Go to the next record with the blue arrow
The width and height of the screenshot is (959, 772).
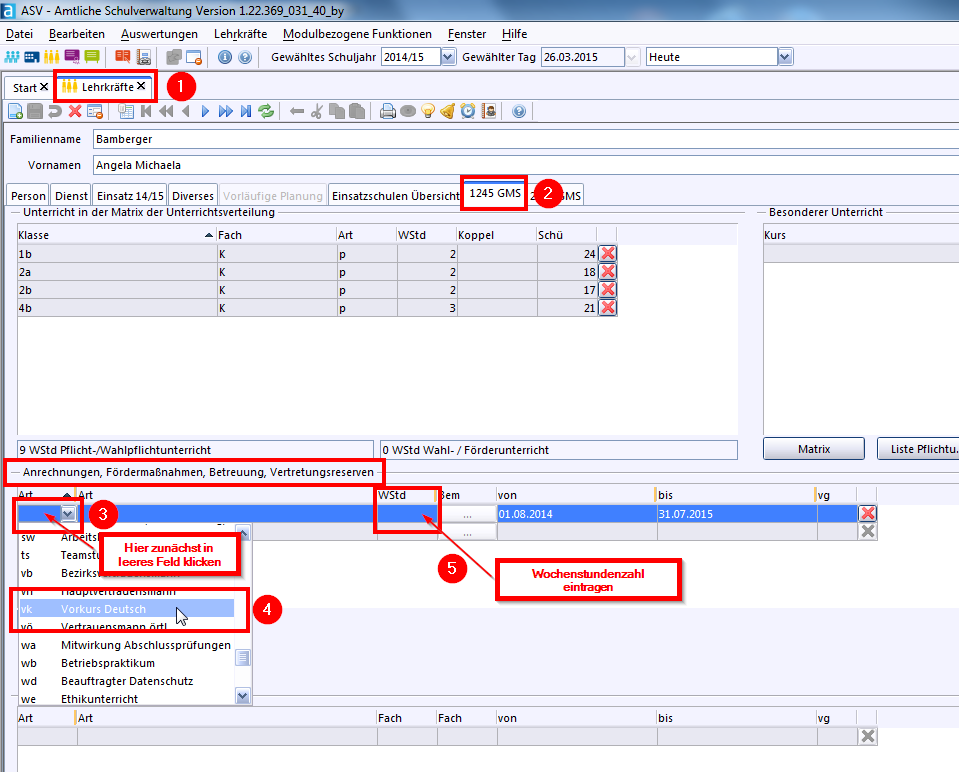(x=206, y=111)
